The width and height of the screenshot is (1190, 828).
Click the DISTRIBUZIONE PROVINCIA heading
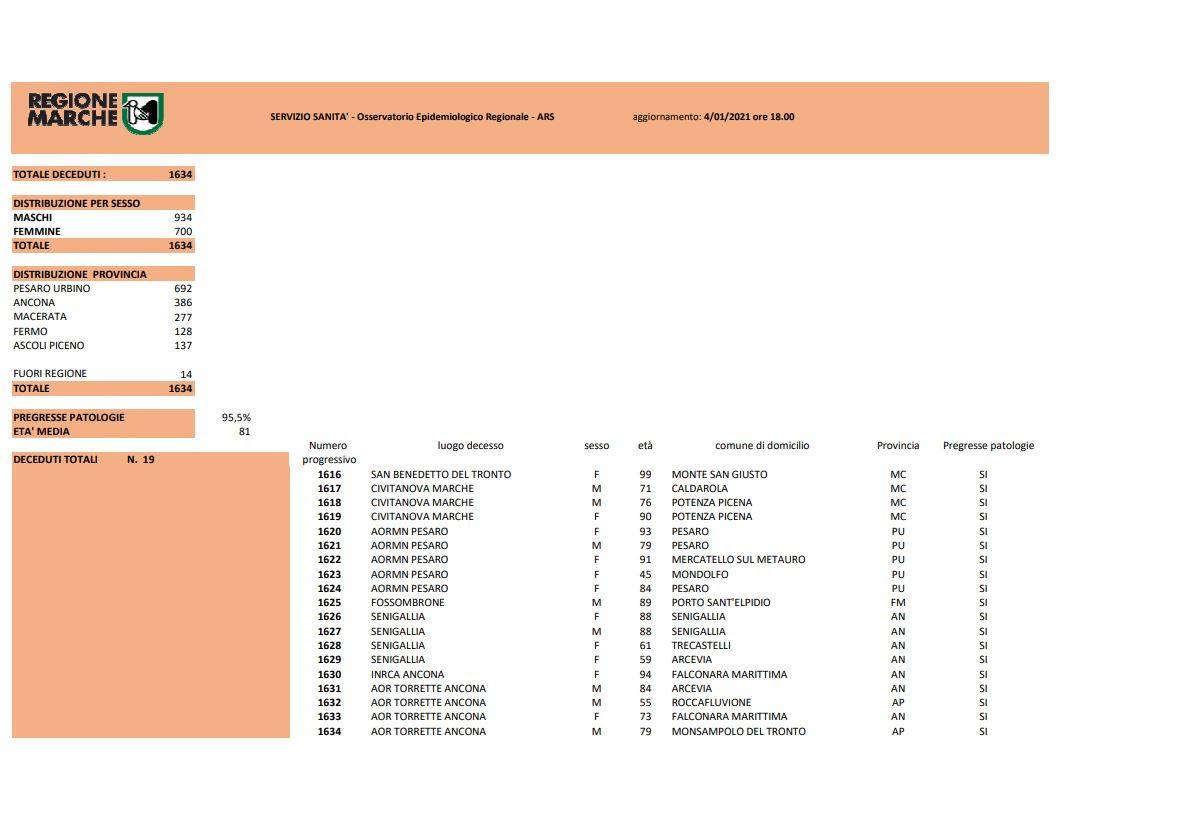click(80, 275)
